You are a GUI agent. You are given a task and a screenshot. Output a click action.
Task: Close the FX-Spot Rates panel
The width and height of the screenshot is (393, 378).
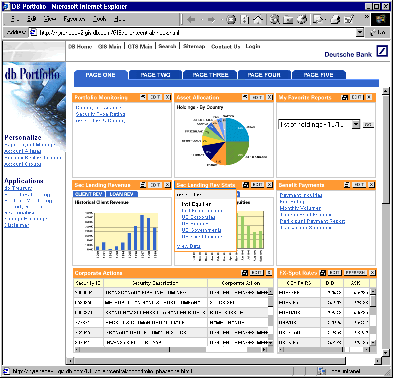click(372, 273)
